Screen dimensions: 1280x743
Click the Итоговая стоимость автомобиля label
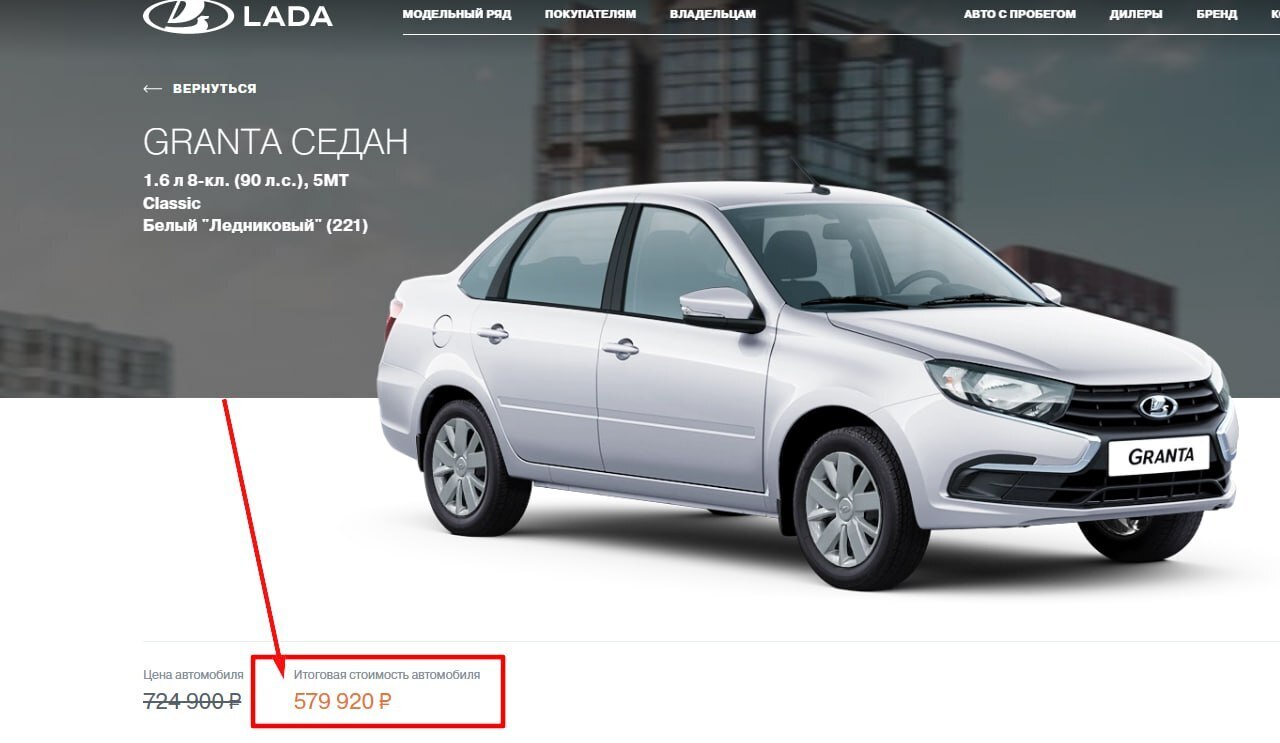[387, 675]
